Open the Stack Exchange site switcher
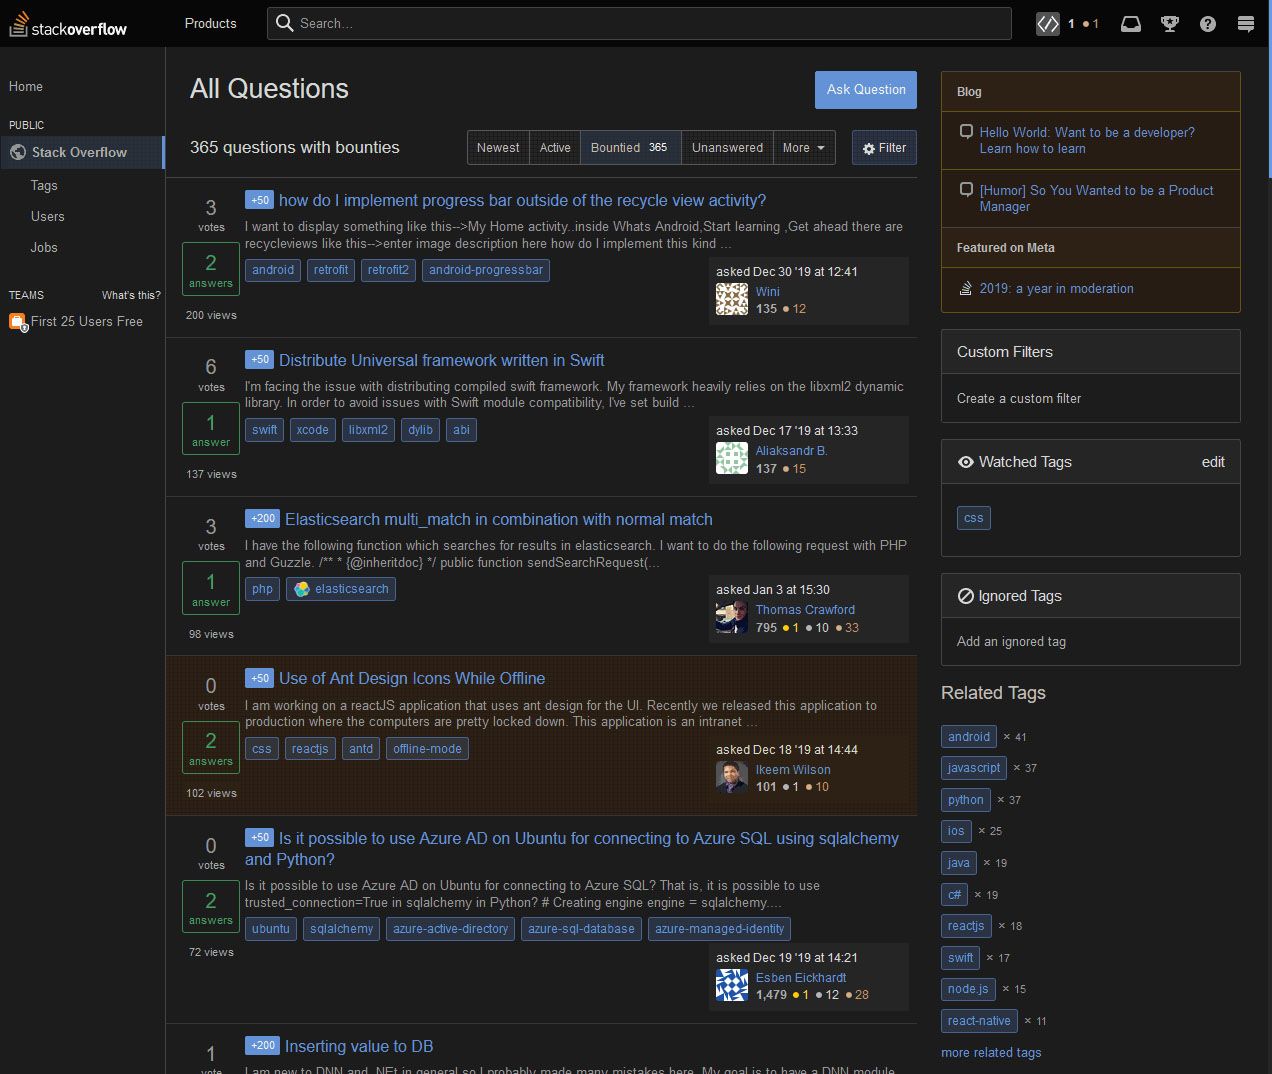This screenshot has height=1074, width=1272. click(x=1245, y=23)
